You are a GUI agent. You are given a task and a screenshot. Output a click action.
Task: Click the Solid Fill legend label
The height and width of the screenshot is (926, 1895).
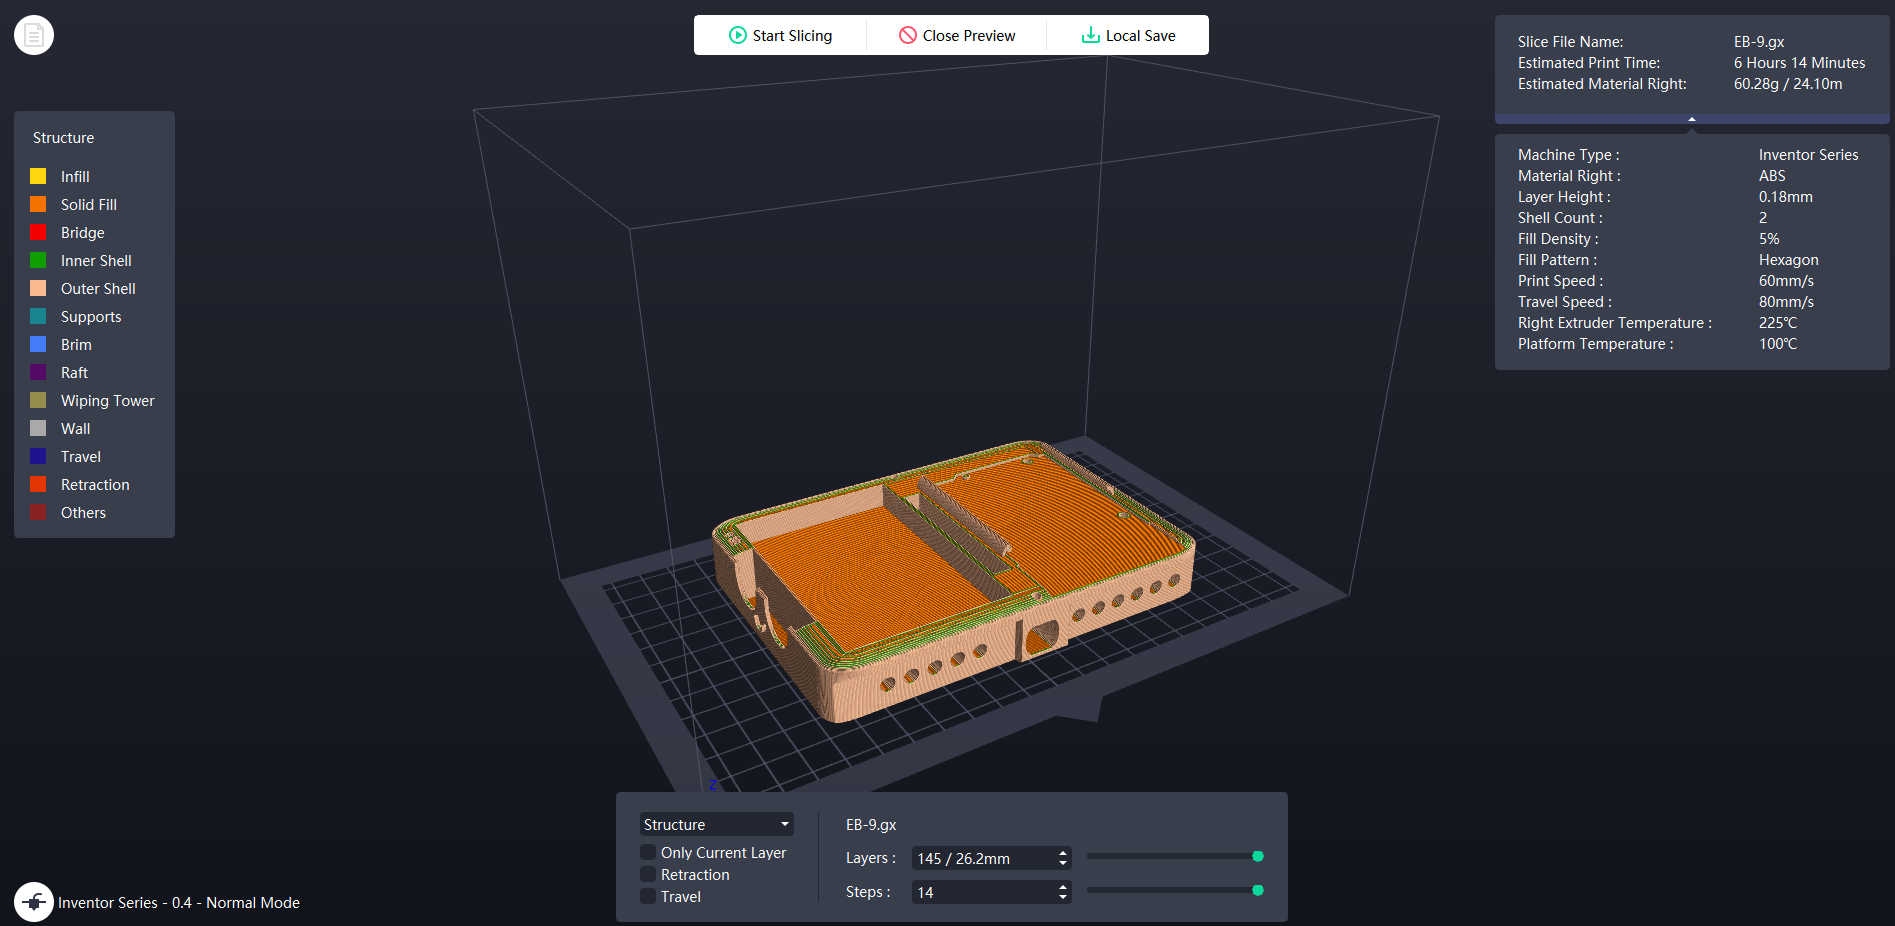click(x=89, y=204)
